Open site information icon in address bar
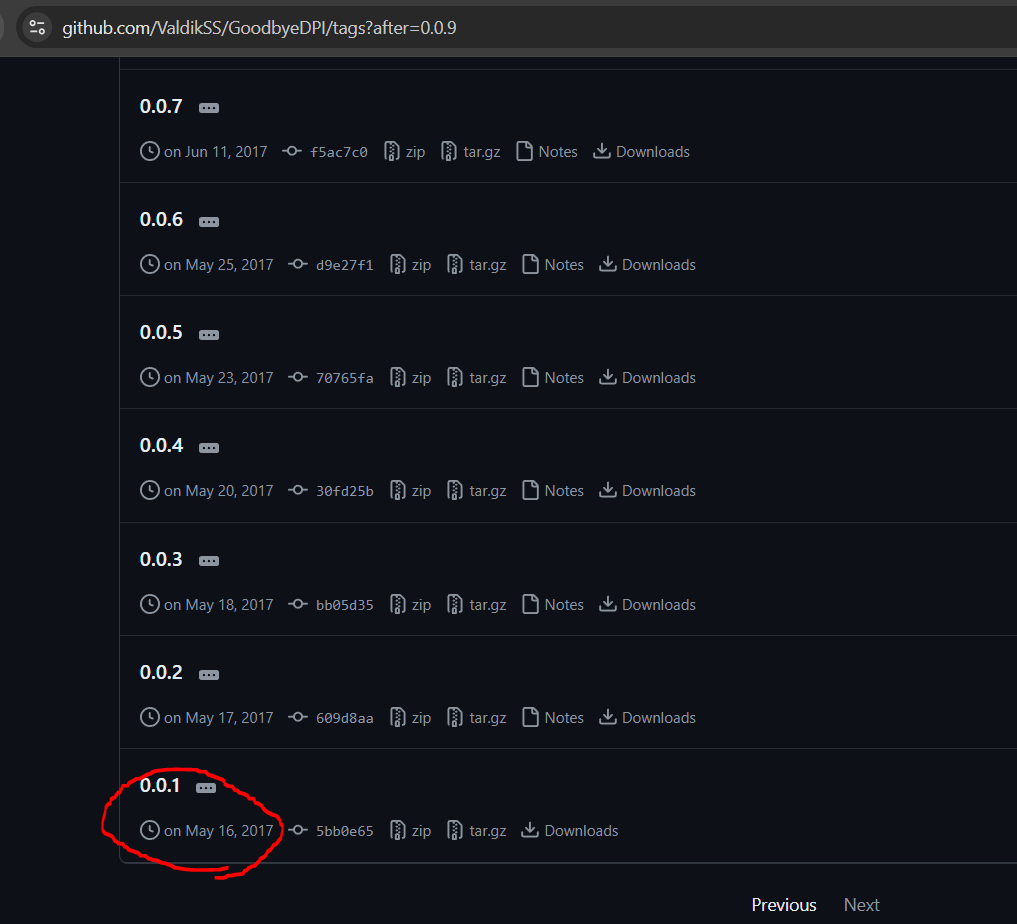This screenshot has height=924, width=1017. coord(37,27)
